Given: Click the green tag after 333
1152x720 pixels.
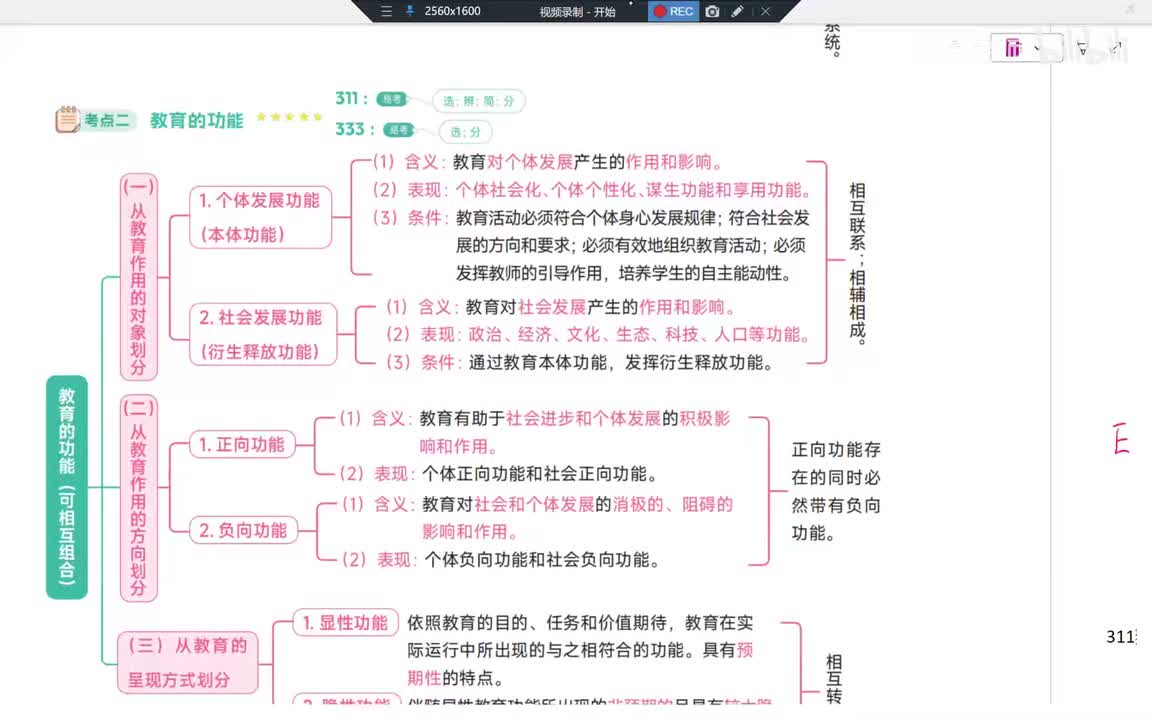Looking at the screenshot, I should click(x=399, y=130).
